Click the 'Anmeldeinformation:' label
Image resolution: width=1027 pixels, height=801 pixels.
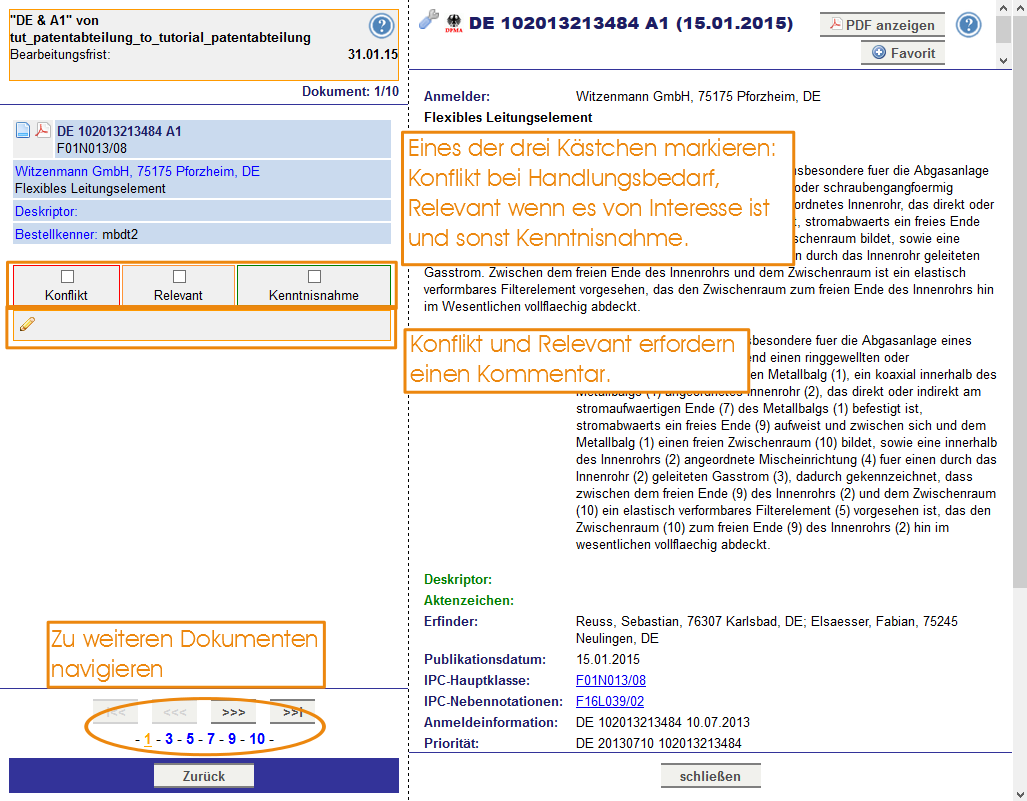[x=491, y=722]
